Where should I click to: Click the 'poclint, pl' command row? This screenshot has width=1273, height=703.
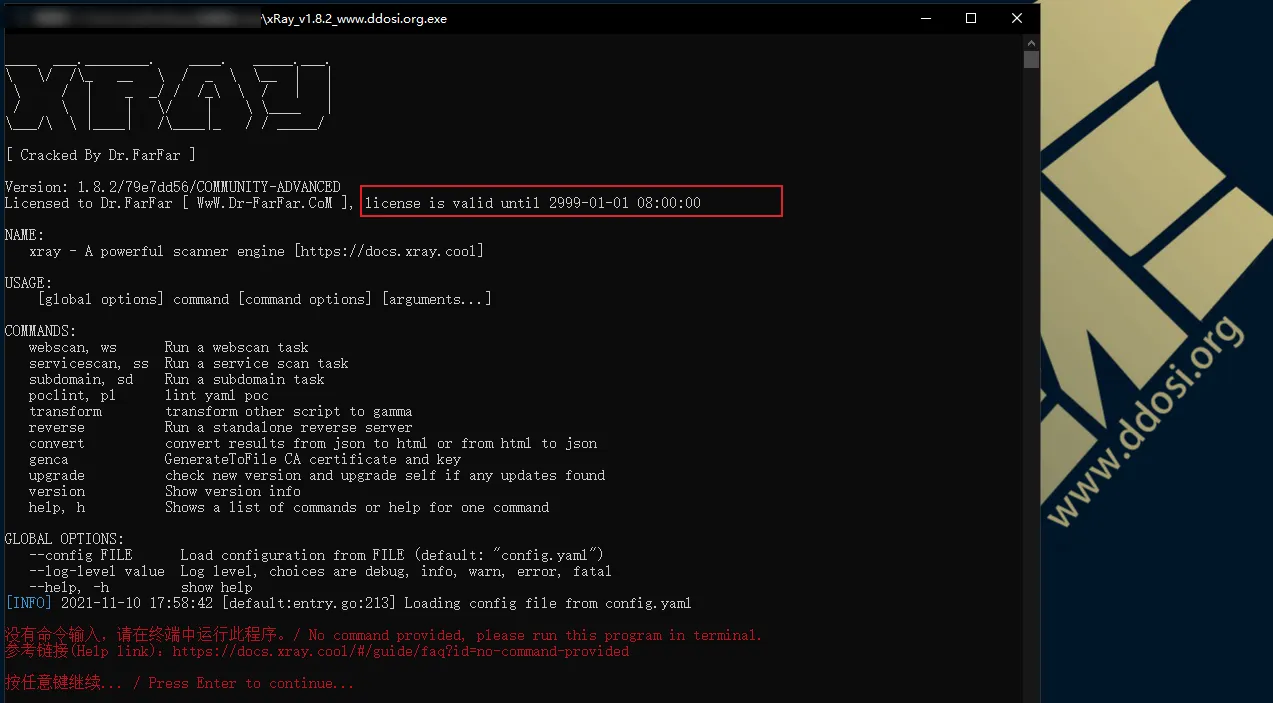(x=149, y=395)
